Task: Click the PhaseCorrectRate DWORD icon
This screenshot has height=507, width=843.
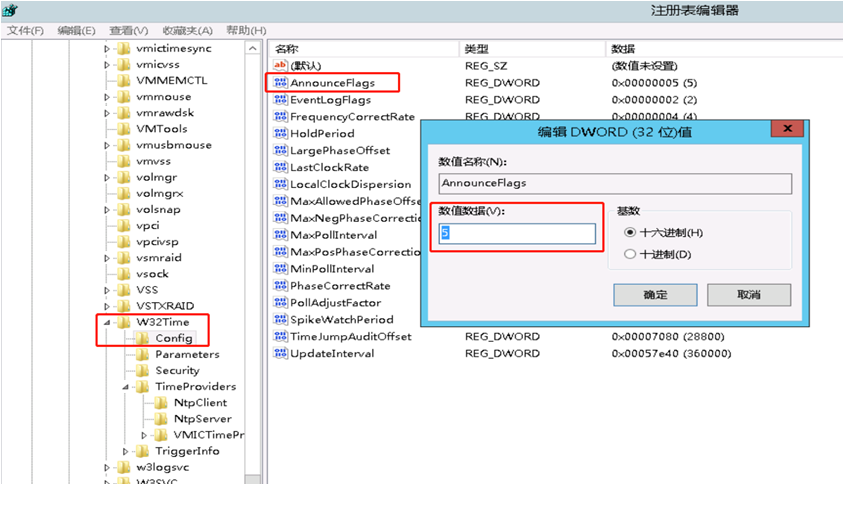Action: pyautogui.click(x=280, y=285)
